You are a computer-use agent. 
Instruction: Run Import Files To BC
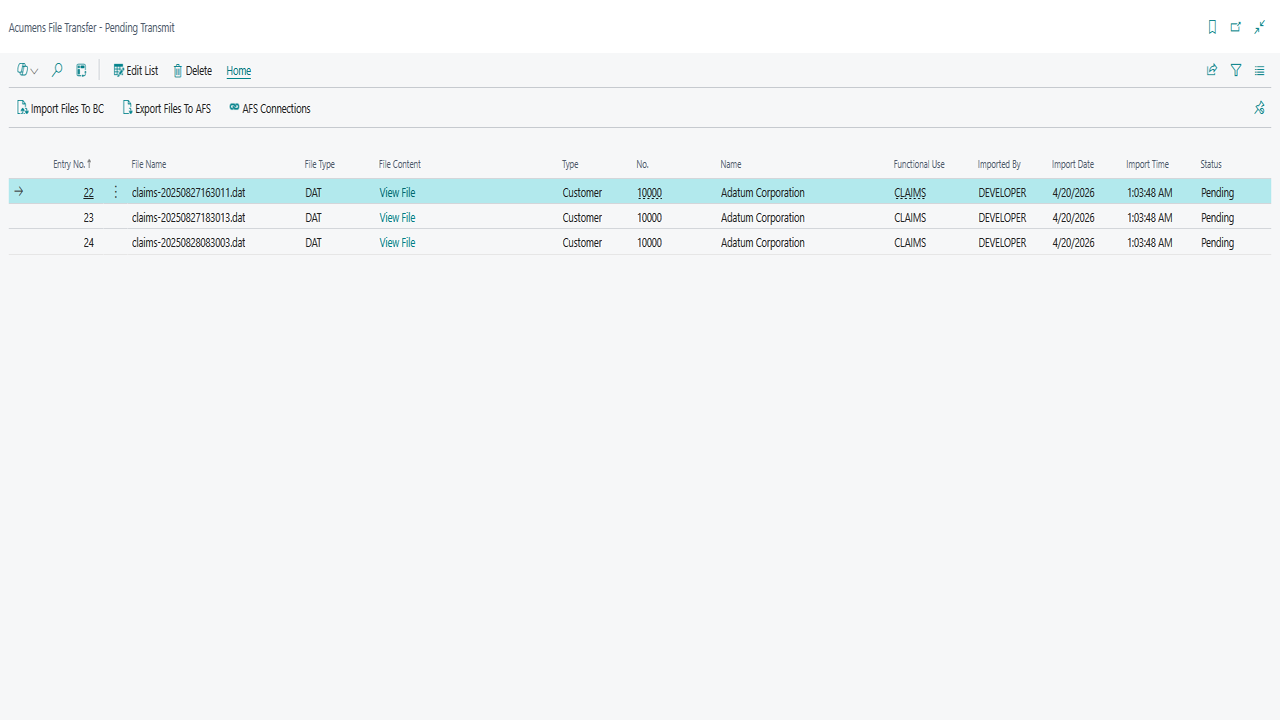(61, 108)
